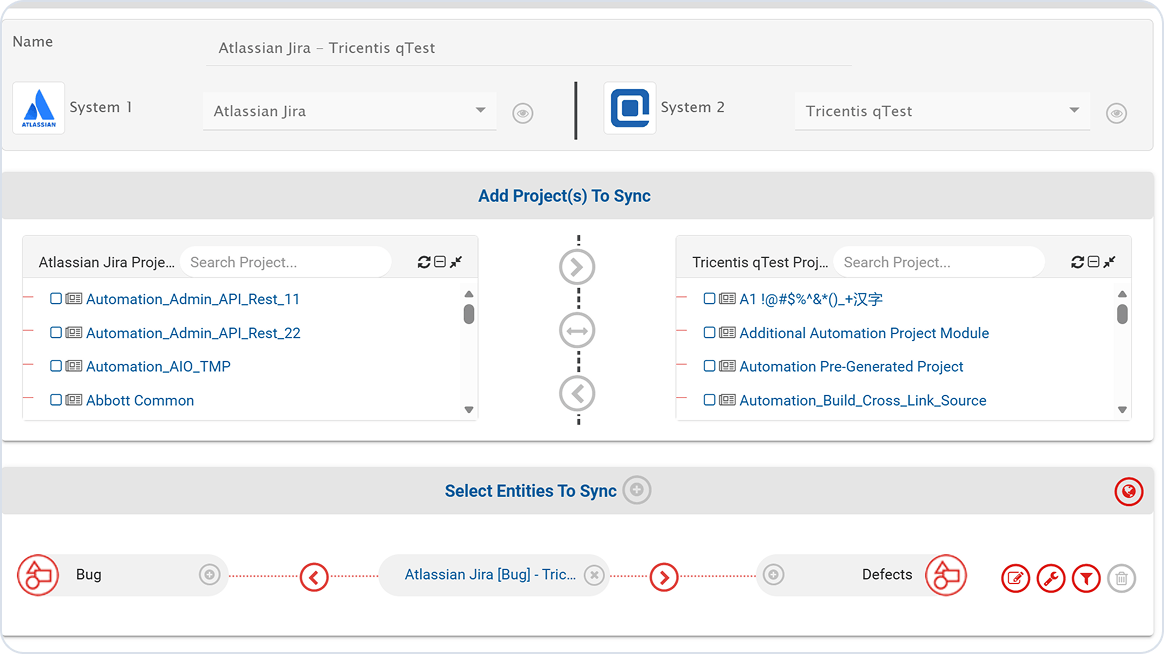This screenshot has width=1164, height=654.
Task: Edit the Name field Atlassian Jira – Tricentis qTest
Action: click(x=529, y=48)
